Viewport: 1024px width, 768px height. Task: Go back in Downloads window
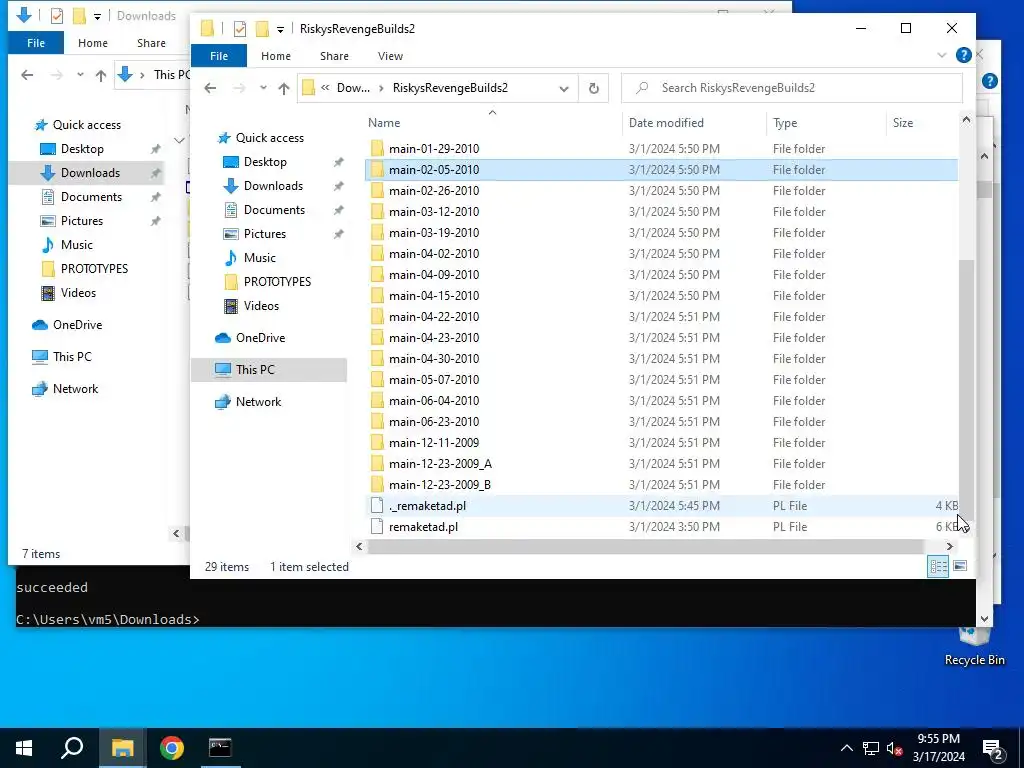click(27, 75)
